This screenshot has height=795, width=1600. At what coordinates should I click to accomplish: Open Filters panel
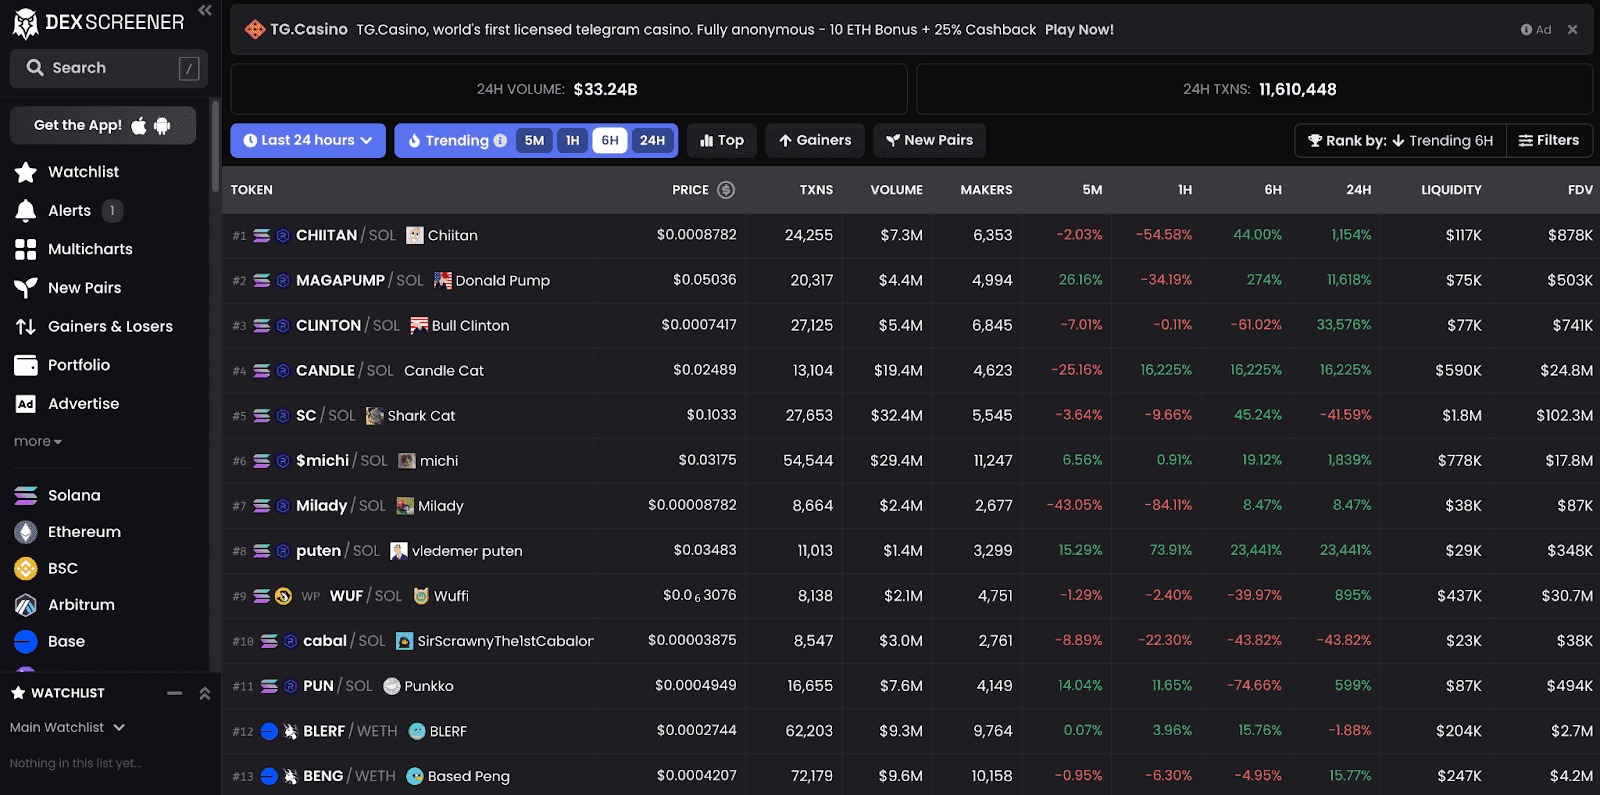1549,141
